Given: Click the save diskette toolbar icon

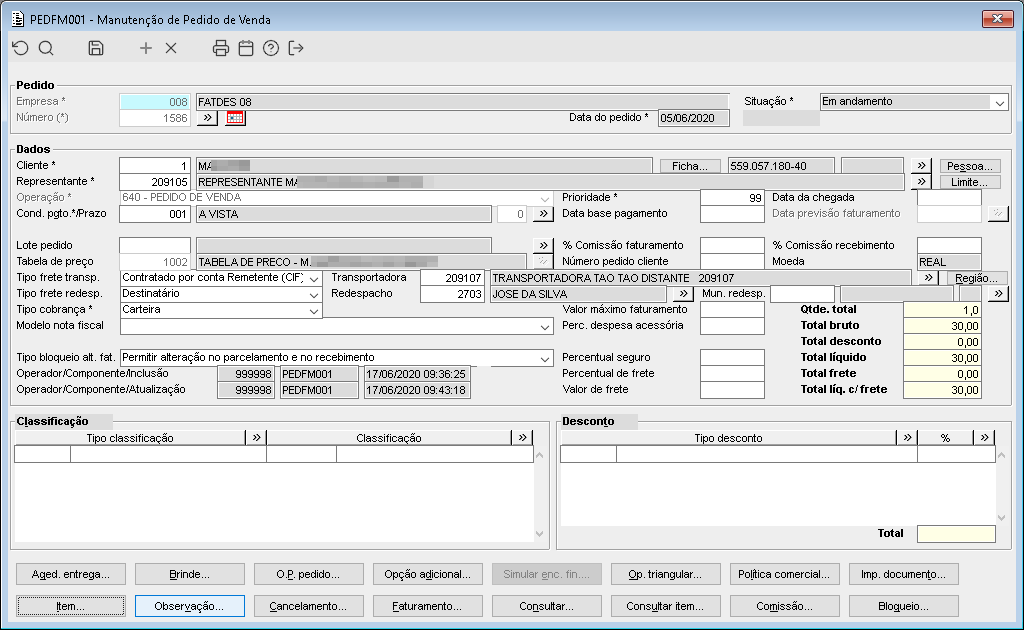Looking at the screenshot, I should (x=96, y=48).
